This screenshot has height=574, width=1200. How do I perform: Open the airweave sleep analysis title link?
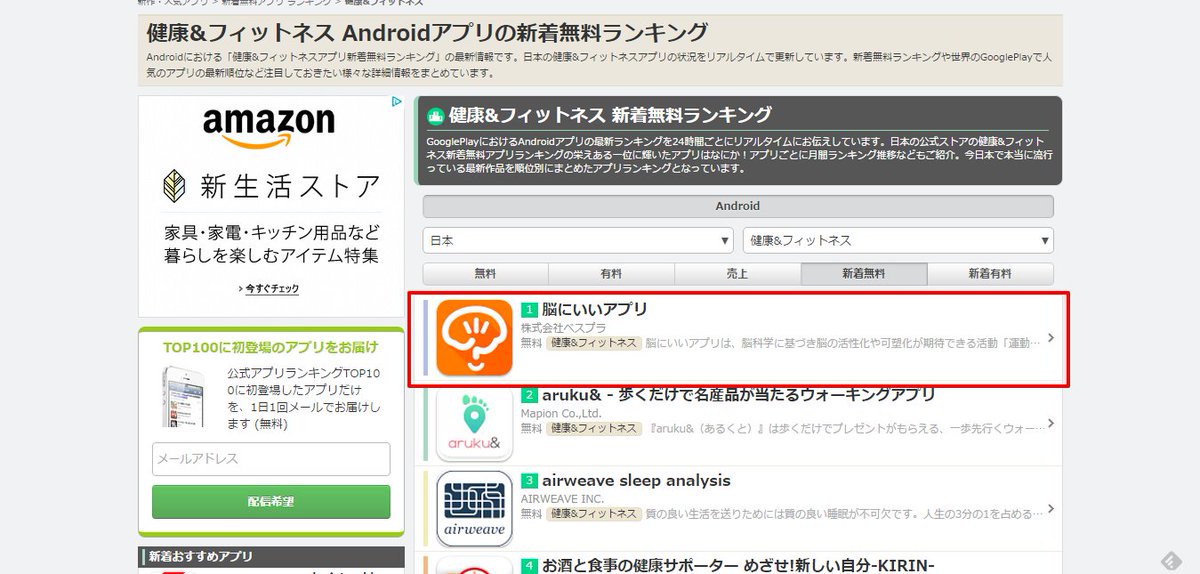[x=636, y=481]
